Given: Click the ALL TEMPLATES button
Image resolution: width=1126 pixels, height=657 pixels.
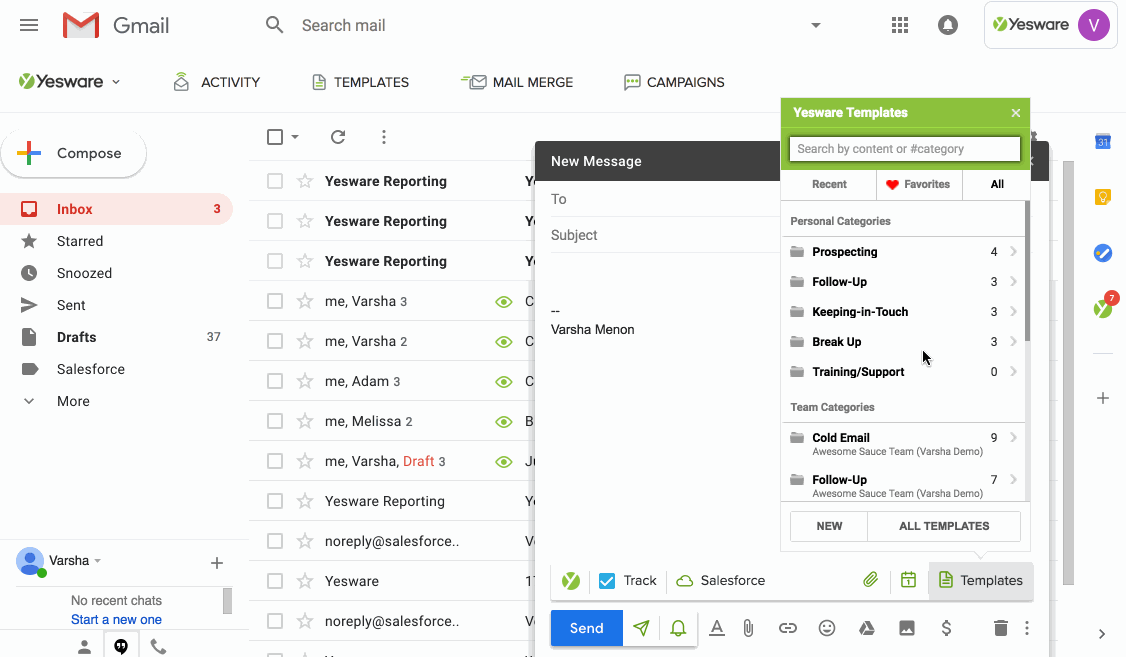Looking at the screenshot, I should click(x=943, y=526).
